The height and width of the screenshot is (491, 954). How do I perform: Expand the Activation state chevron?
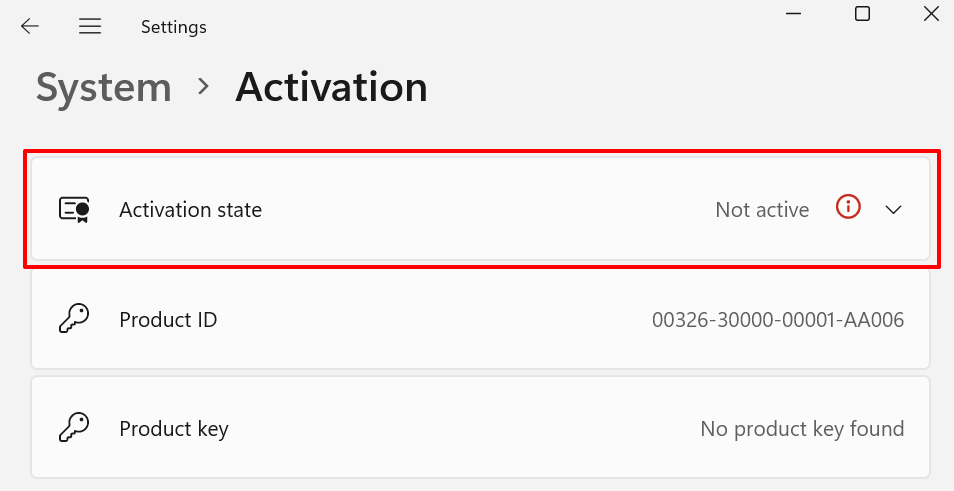894,210
